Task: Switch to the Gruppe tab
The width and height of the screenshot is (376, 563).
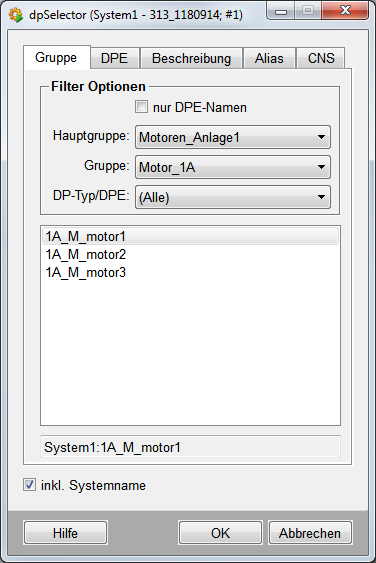Action: [56, 57]
